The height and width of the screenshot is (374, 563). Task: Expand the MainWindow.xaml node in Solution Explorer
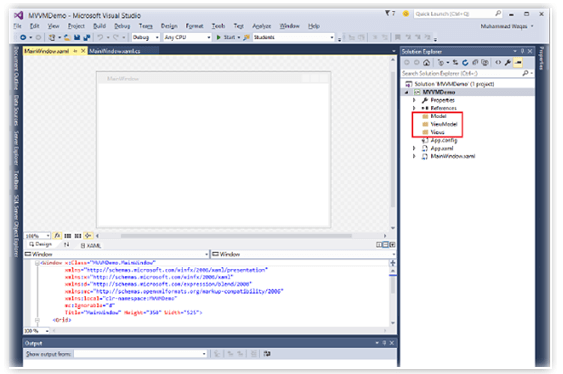[x=414, y=156]
